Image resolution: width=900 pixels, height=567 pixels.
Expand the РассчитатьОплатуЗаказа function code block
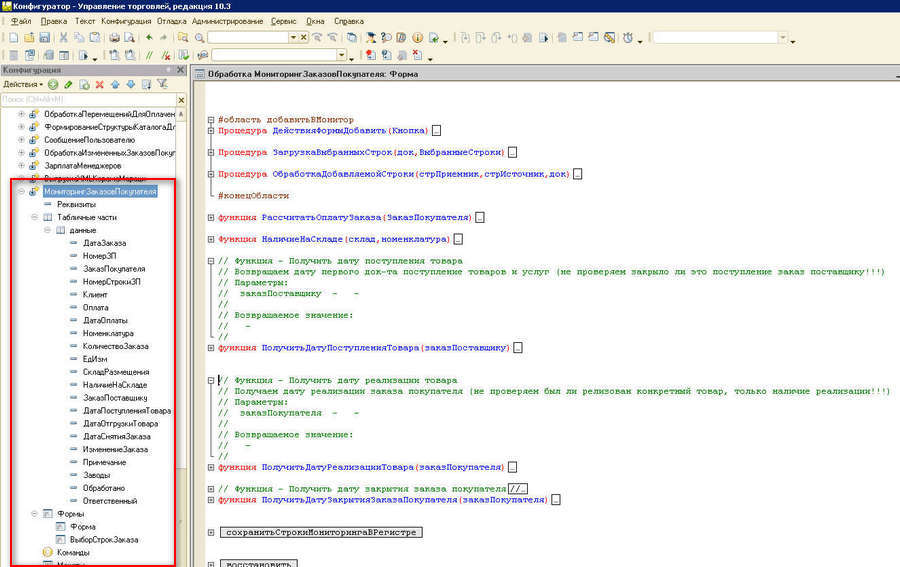(x=210, y=217)
